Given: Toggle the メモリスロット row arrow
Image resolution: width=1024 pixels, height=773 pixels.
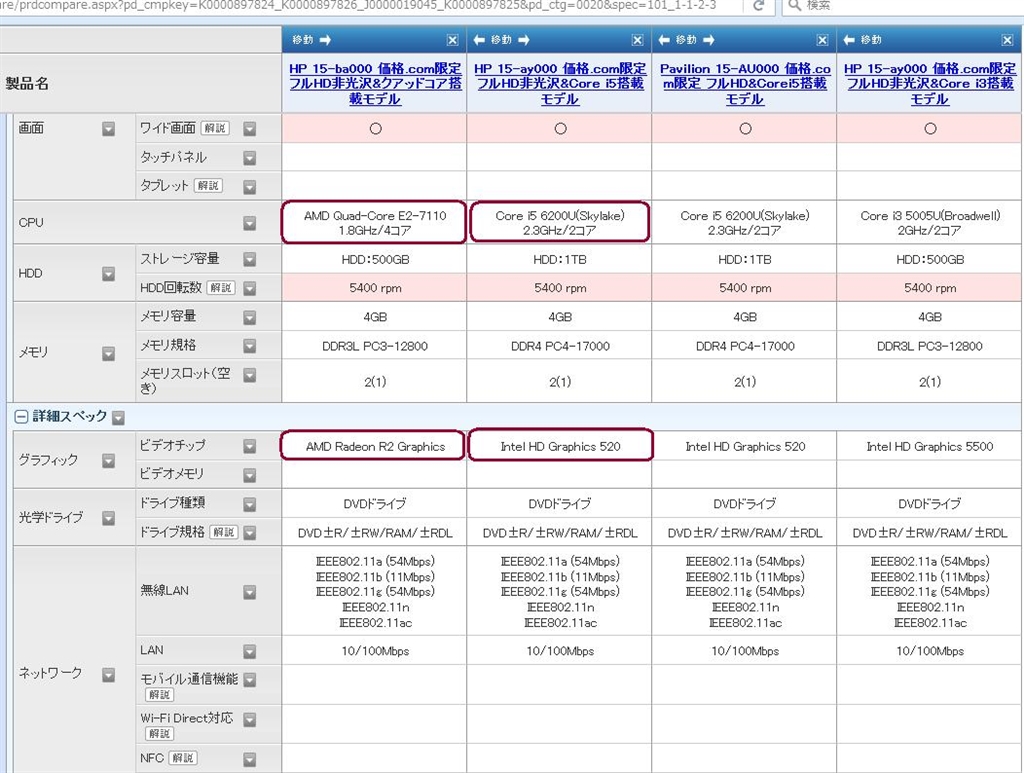Looking at the screenshot, I should pyautogui.click(x=249, y=375).
